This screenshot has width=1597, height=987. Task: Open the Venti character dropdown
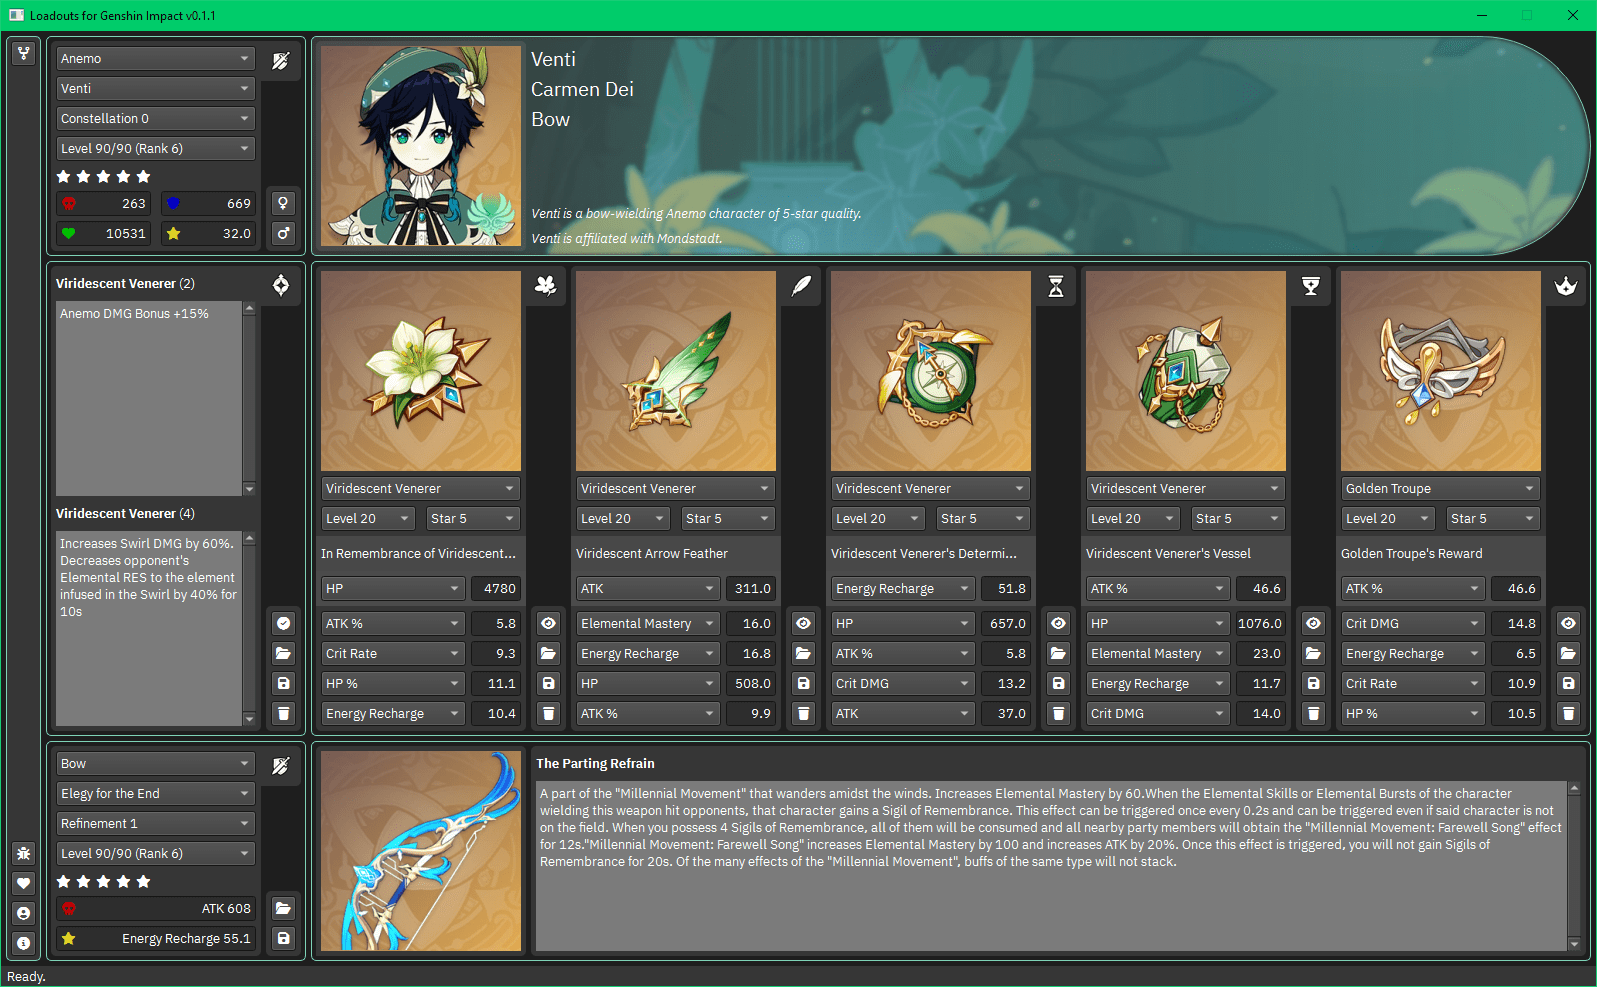click(155, 88)
